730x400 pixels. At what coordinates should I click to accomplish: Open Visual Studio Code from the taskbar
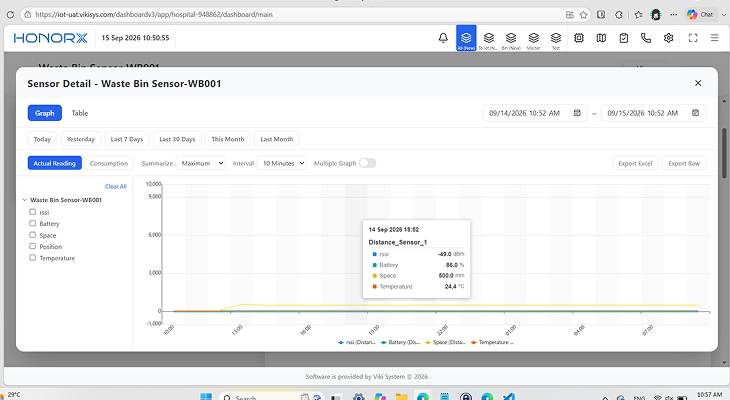[x=508, y=396]
